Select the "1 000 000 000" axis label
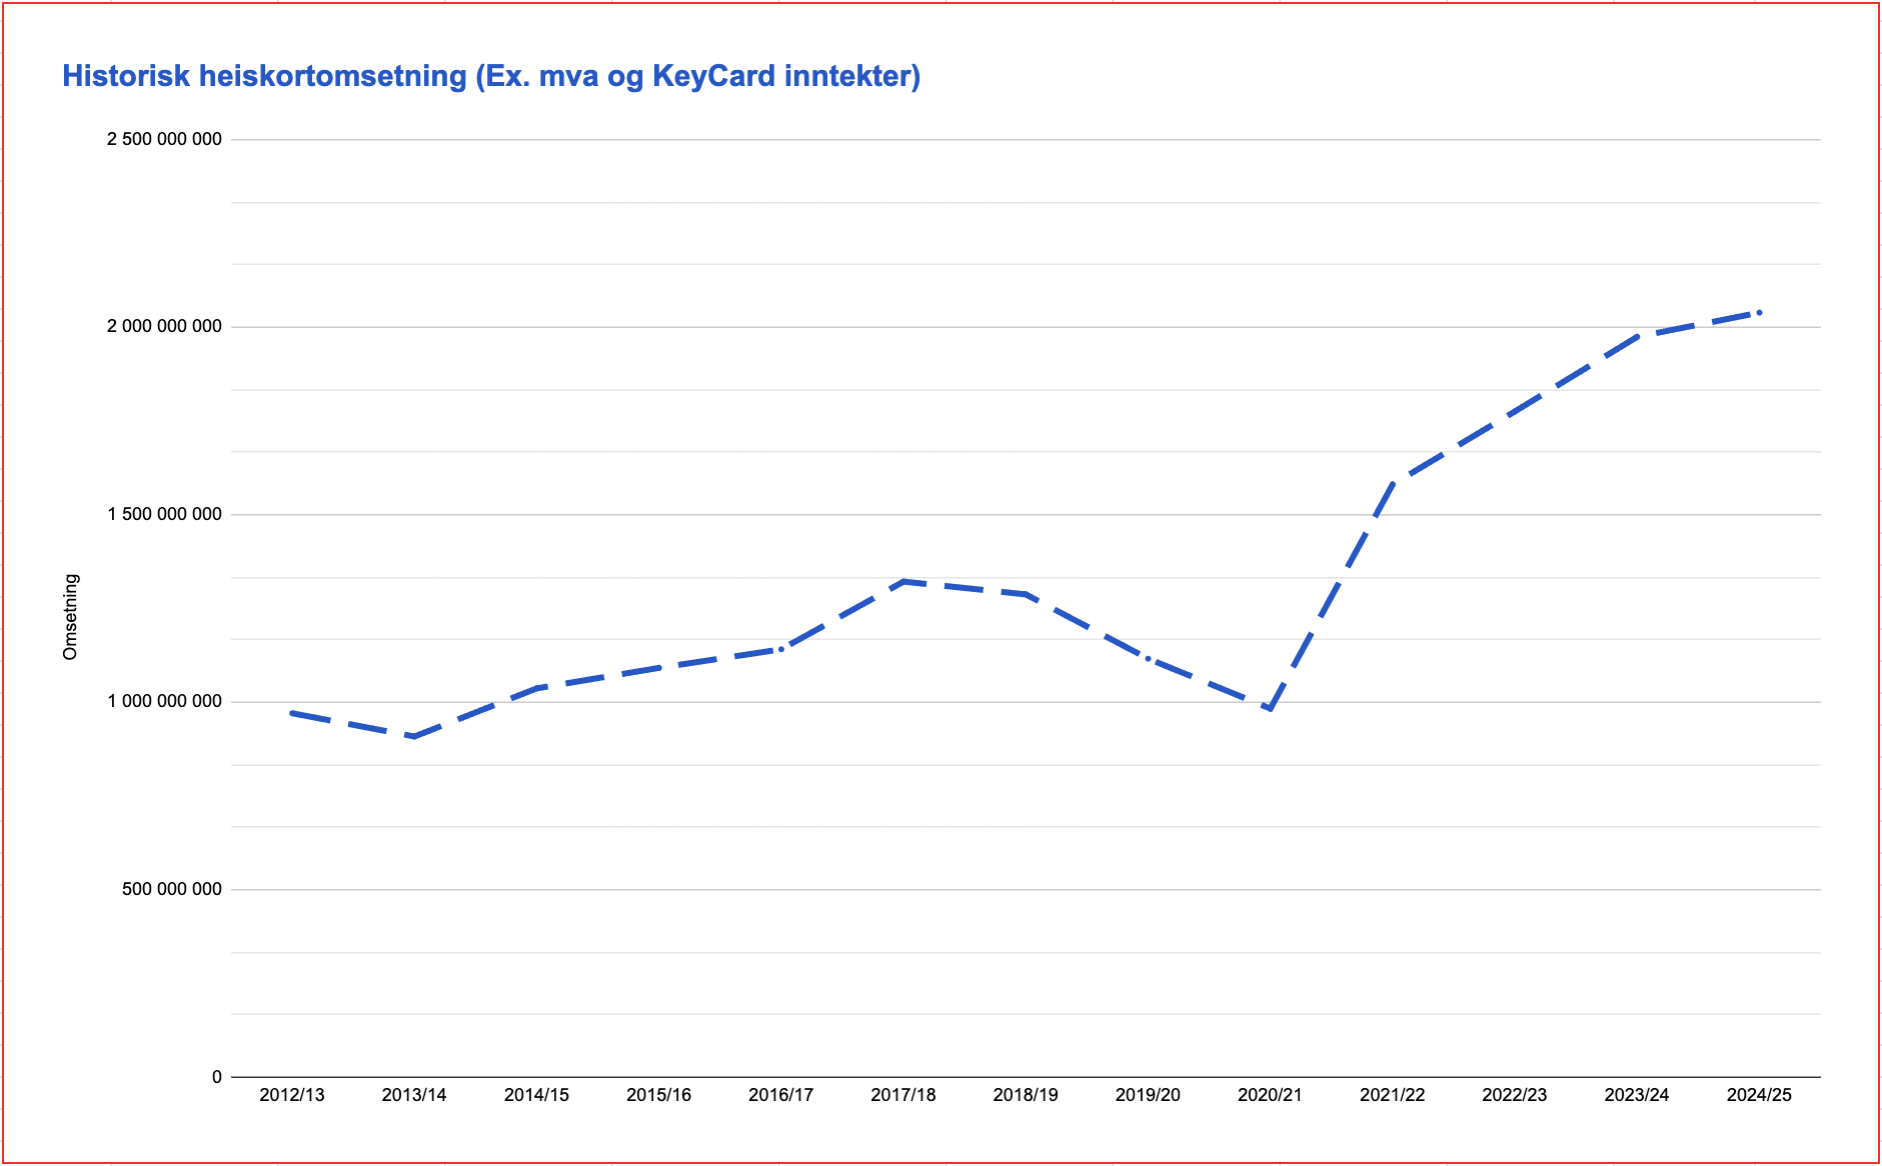The image size is (1882, 1166). point(164,701)
